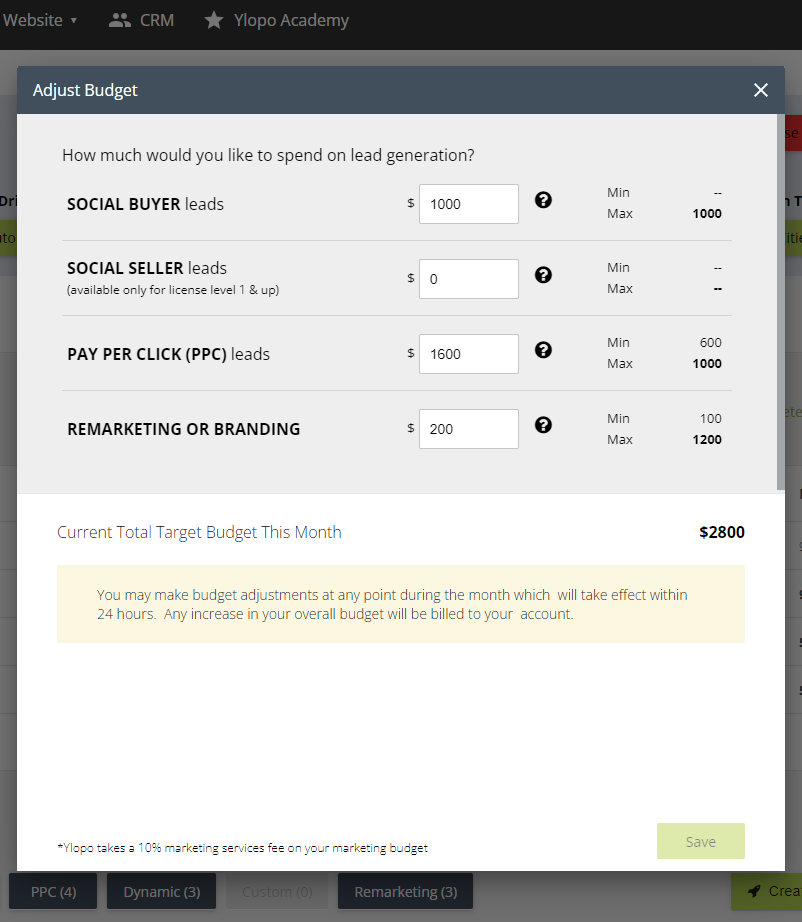Select the Remarketing budget input field

click(468, 429)
